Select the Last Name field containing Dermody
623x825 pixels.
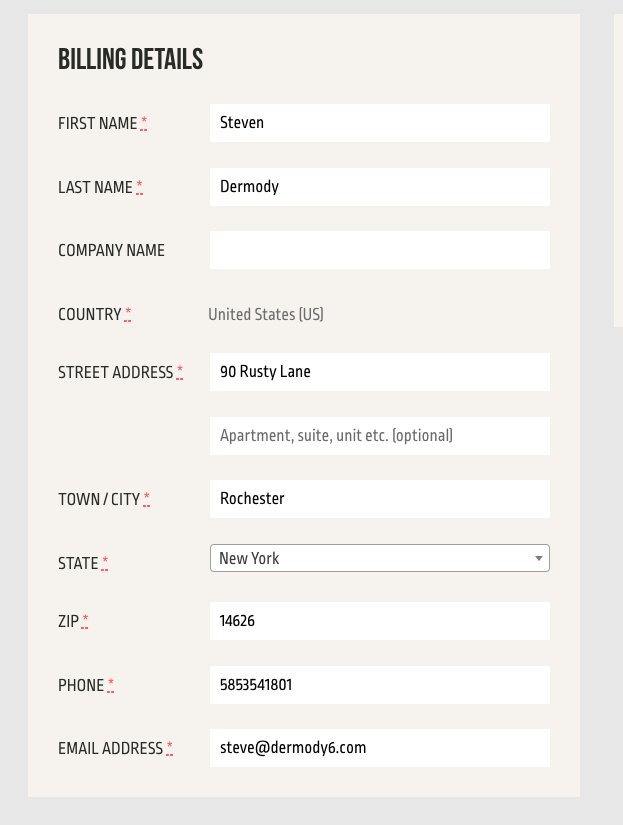(x=379, y=187)
